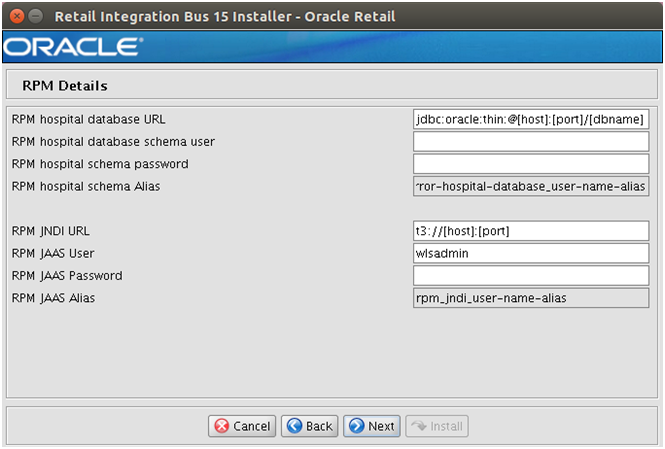Click the label 'RPM JAAS Password'

(67, 276)
